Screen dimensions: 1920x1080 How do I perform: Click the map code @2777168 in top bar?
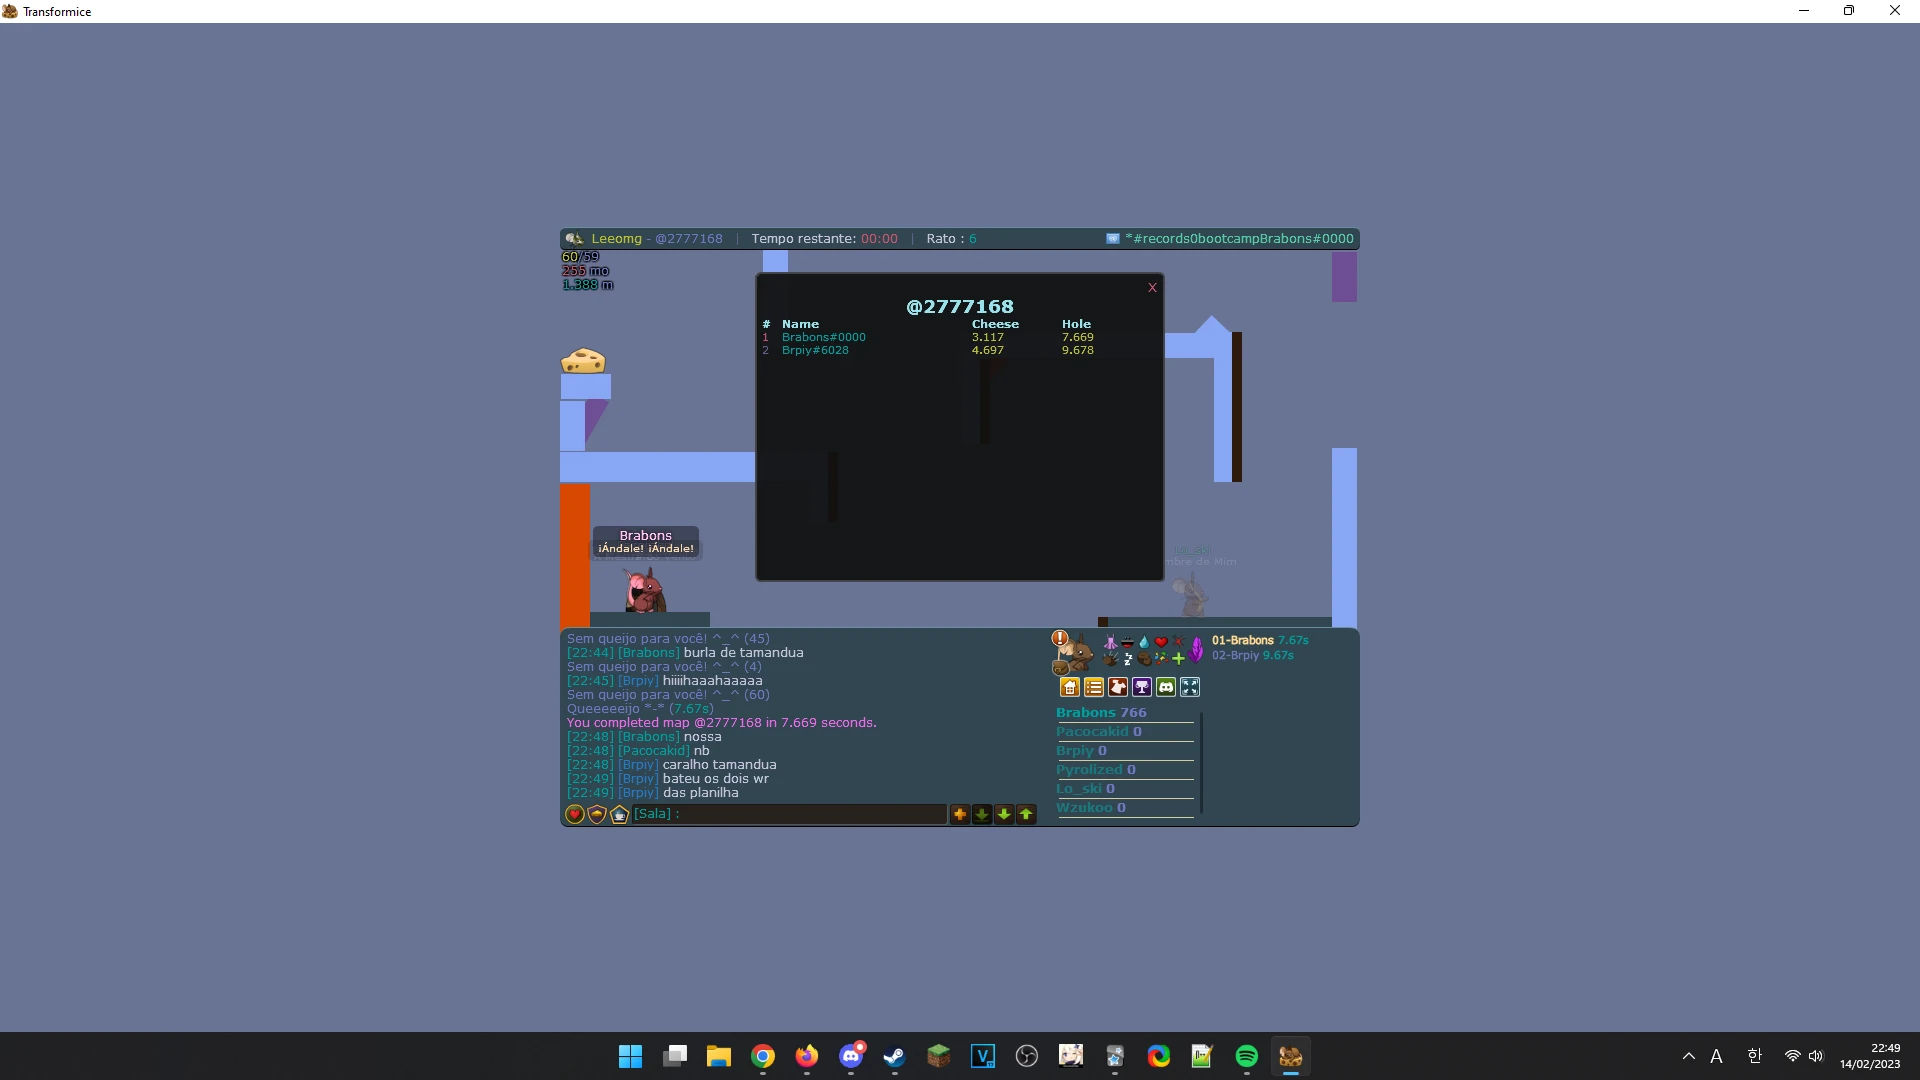pyautogui.click(x=689, y=239)
